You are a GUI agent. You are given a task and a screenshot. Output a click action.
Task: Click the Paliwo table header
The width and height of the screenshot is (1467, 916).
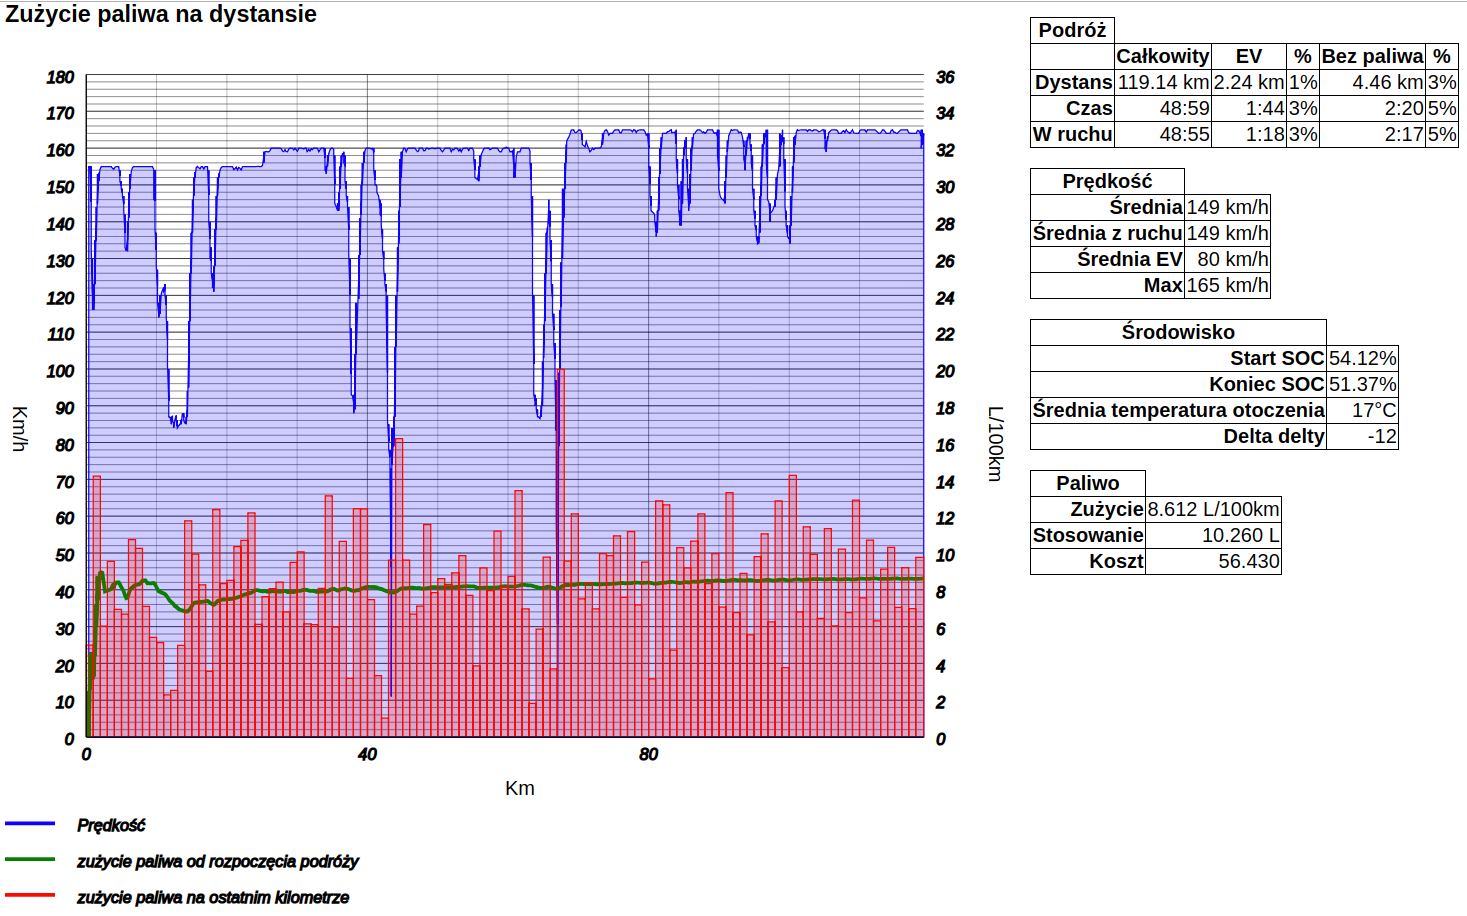[x=1088, y=484]
